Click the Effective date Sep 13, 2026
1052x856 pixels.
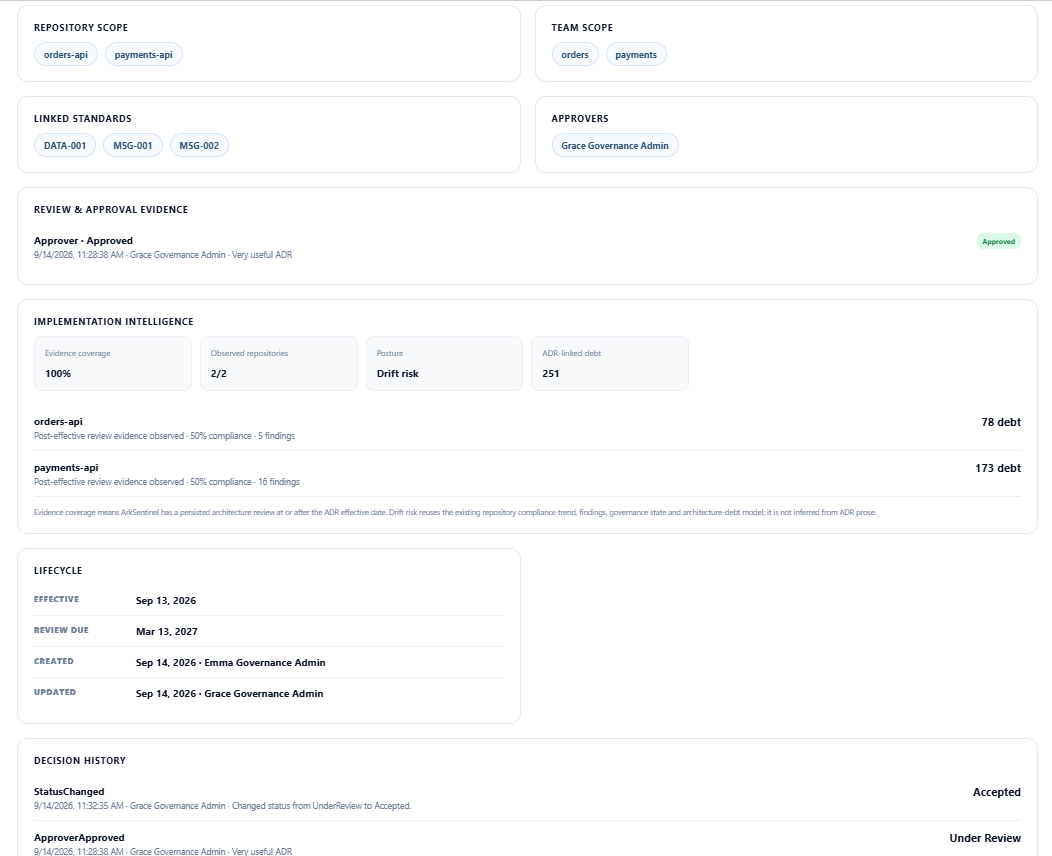coord(166,600)
